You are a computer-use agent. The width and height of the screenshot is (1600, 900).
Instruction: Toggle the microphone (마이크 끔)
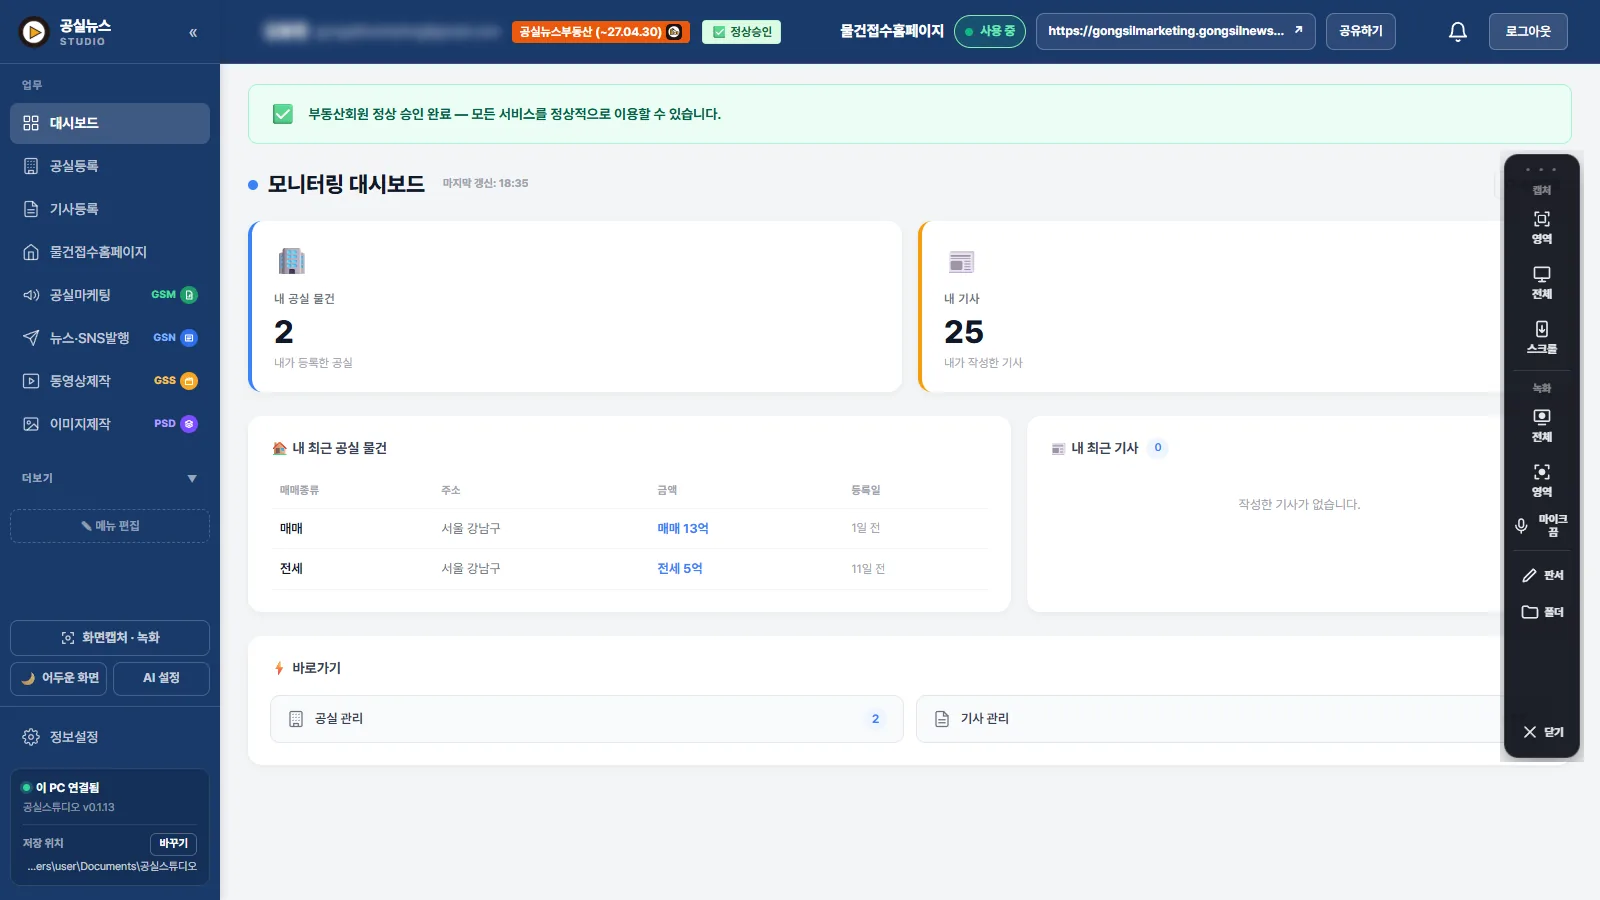pyautogui.click(x=1542, y=525)
